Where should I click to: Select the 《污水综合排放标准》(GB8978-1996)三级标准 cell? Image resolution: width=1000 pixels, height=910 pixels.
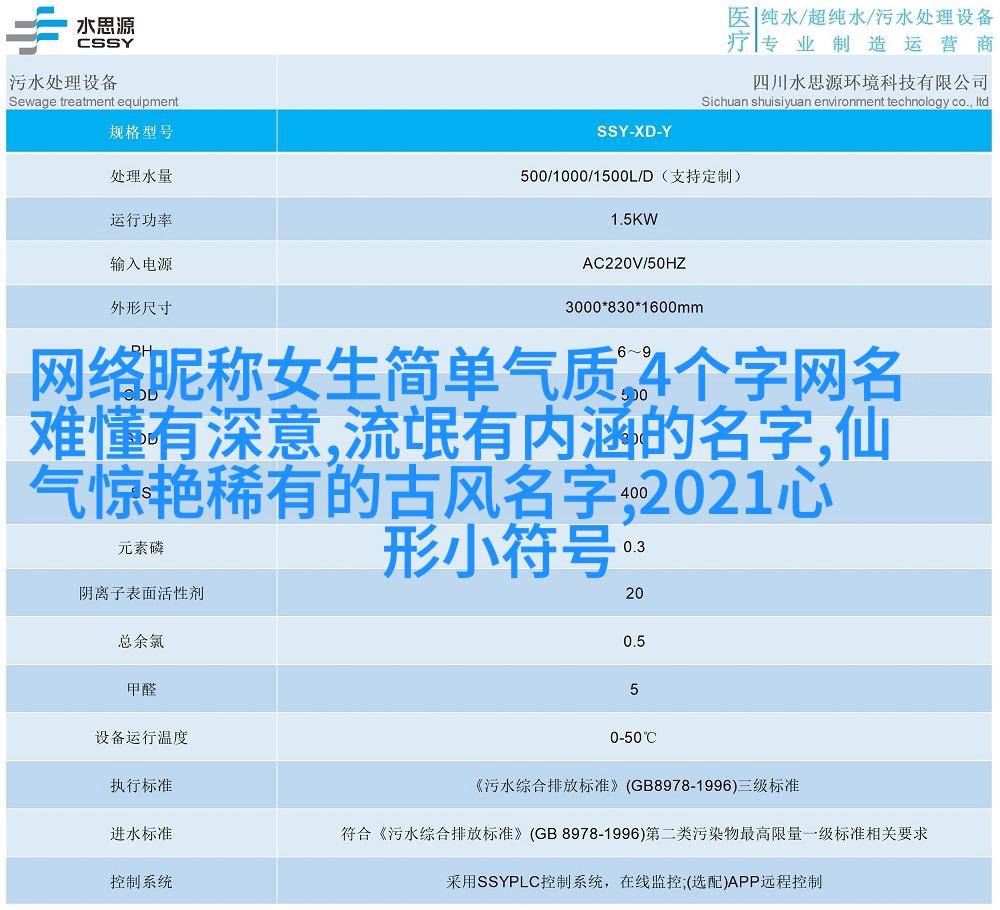(x=634, y=786)
